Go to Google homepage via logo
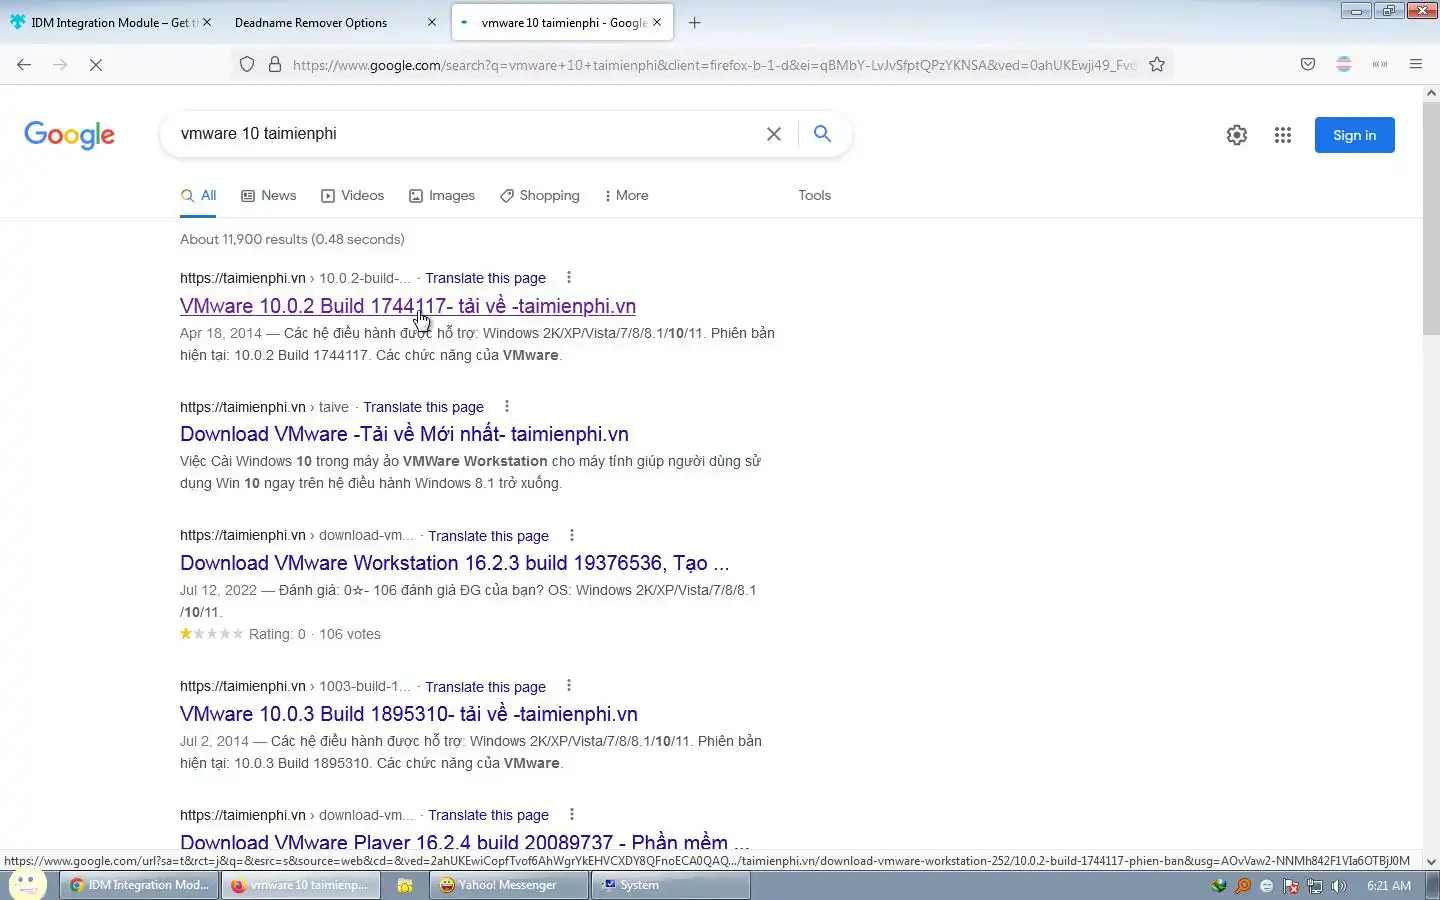 [70, 135]
